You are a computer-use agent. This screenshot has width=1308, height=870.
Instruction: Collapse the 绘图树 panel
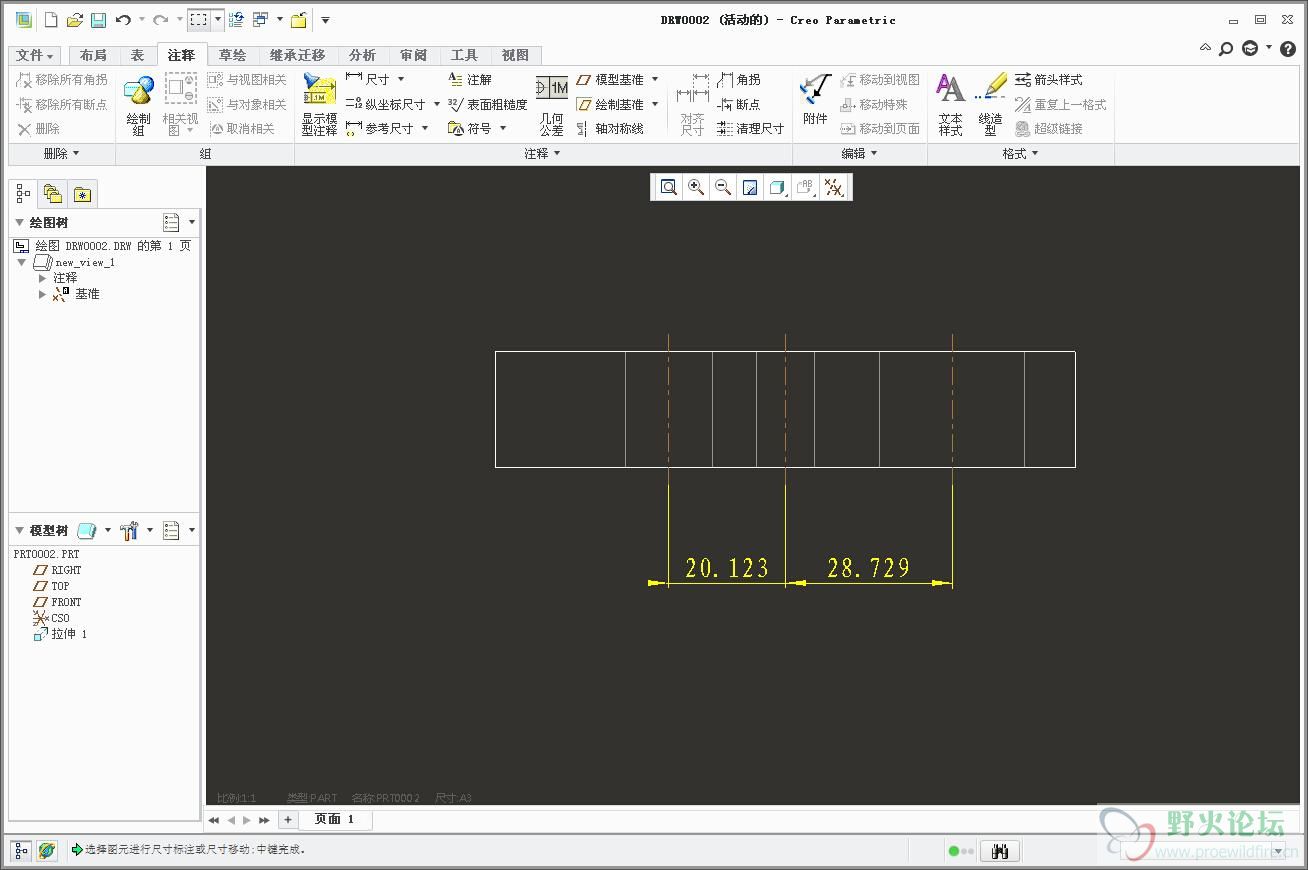19,223
